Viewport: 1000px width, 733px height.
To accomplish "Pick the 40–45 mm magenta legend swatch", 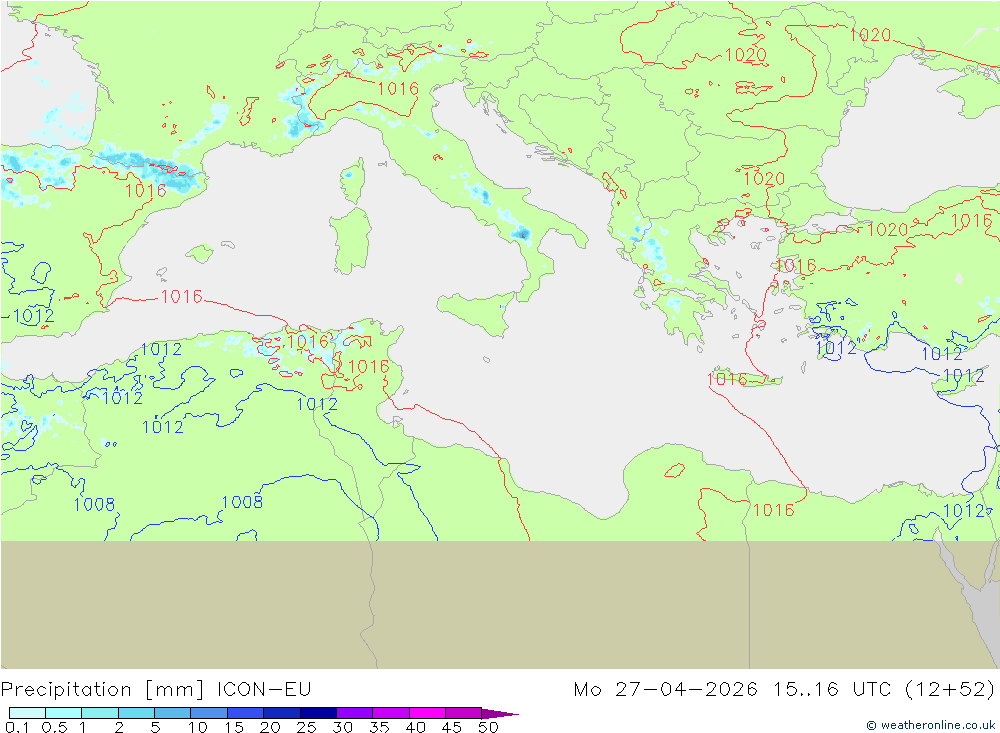I will [427, 713].
